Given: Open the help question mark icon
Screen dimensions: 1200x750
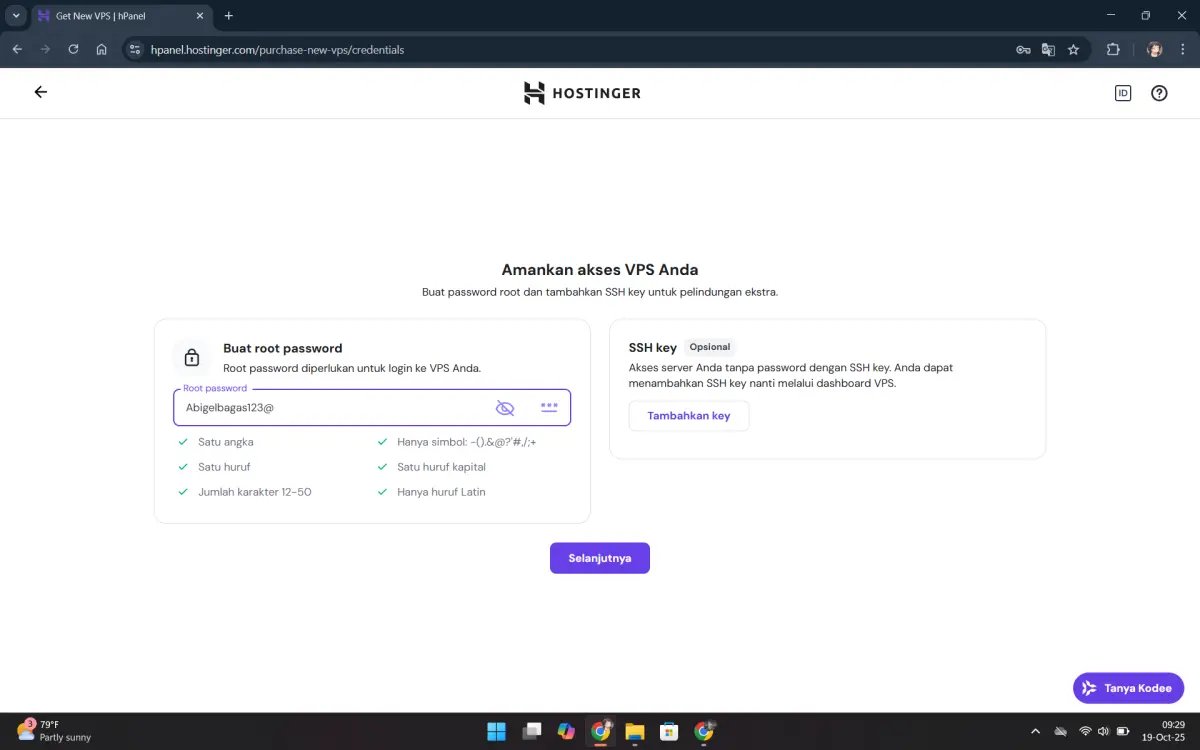Looking at the screenshot, I should (x=1159, y=93).
